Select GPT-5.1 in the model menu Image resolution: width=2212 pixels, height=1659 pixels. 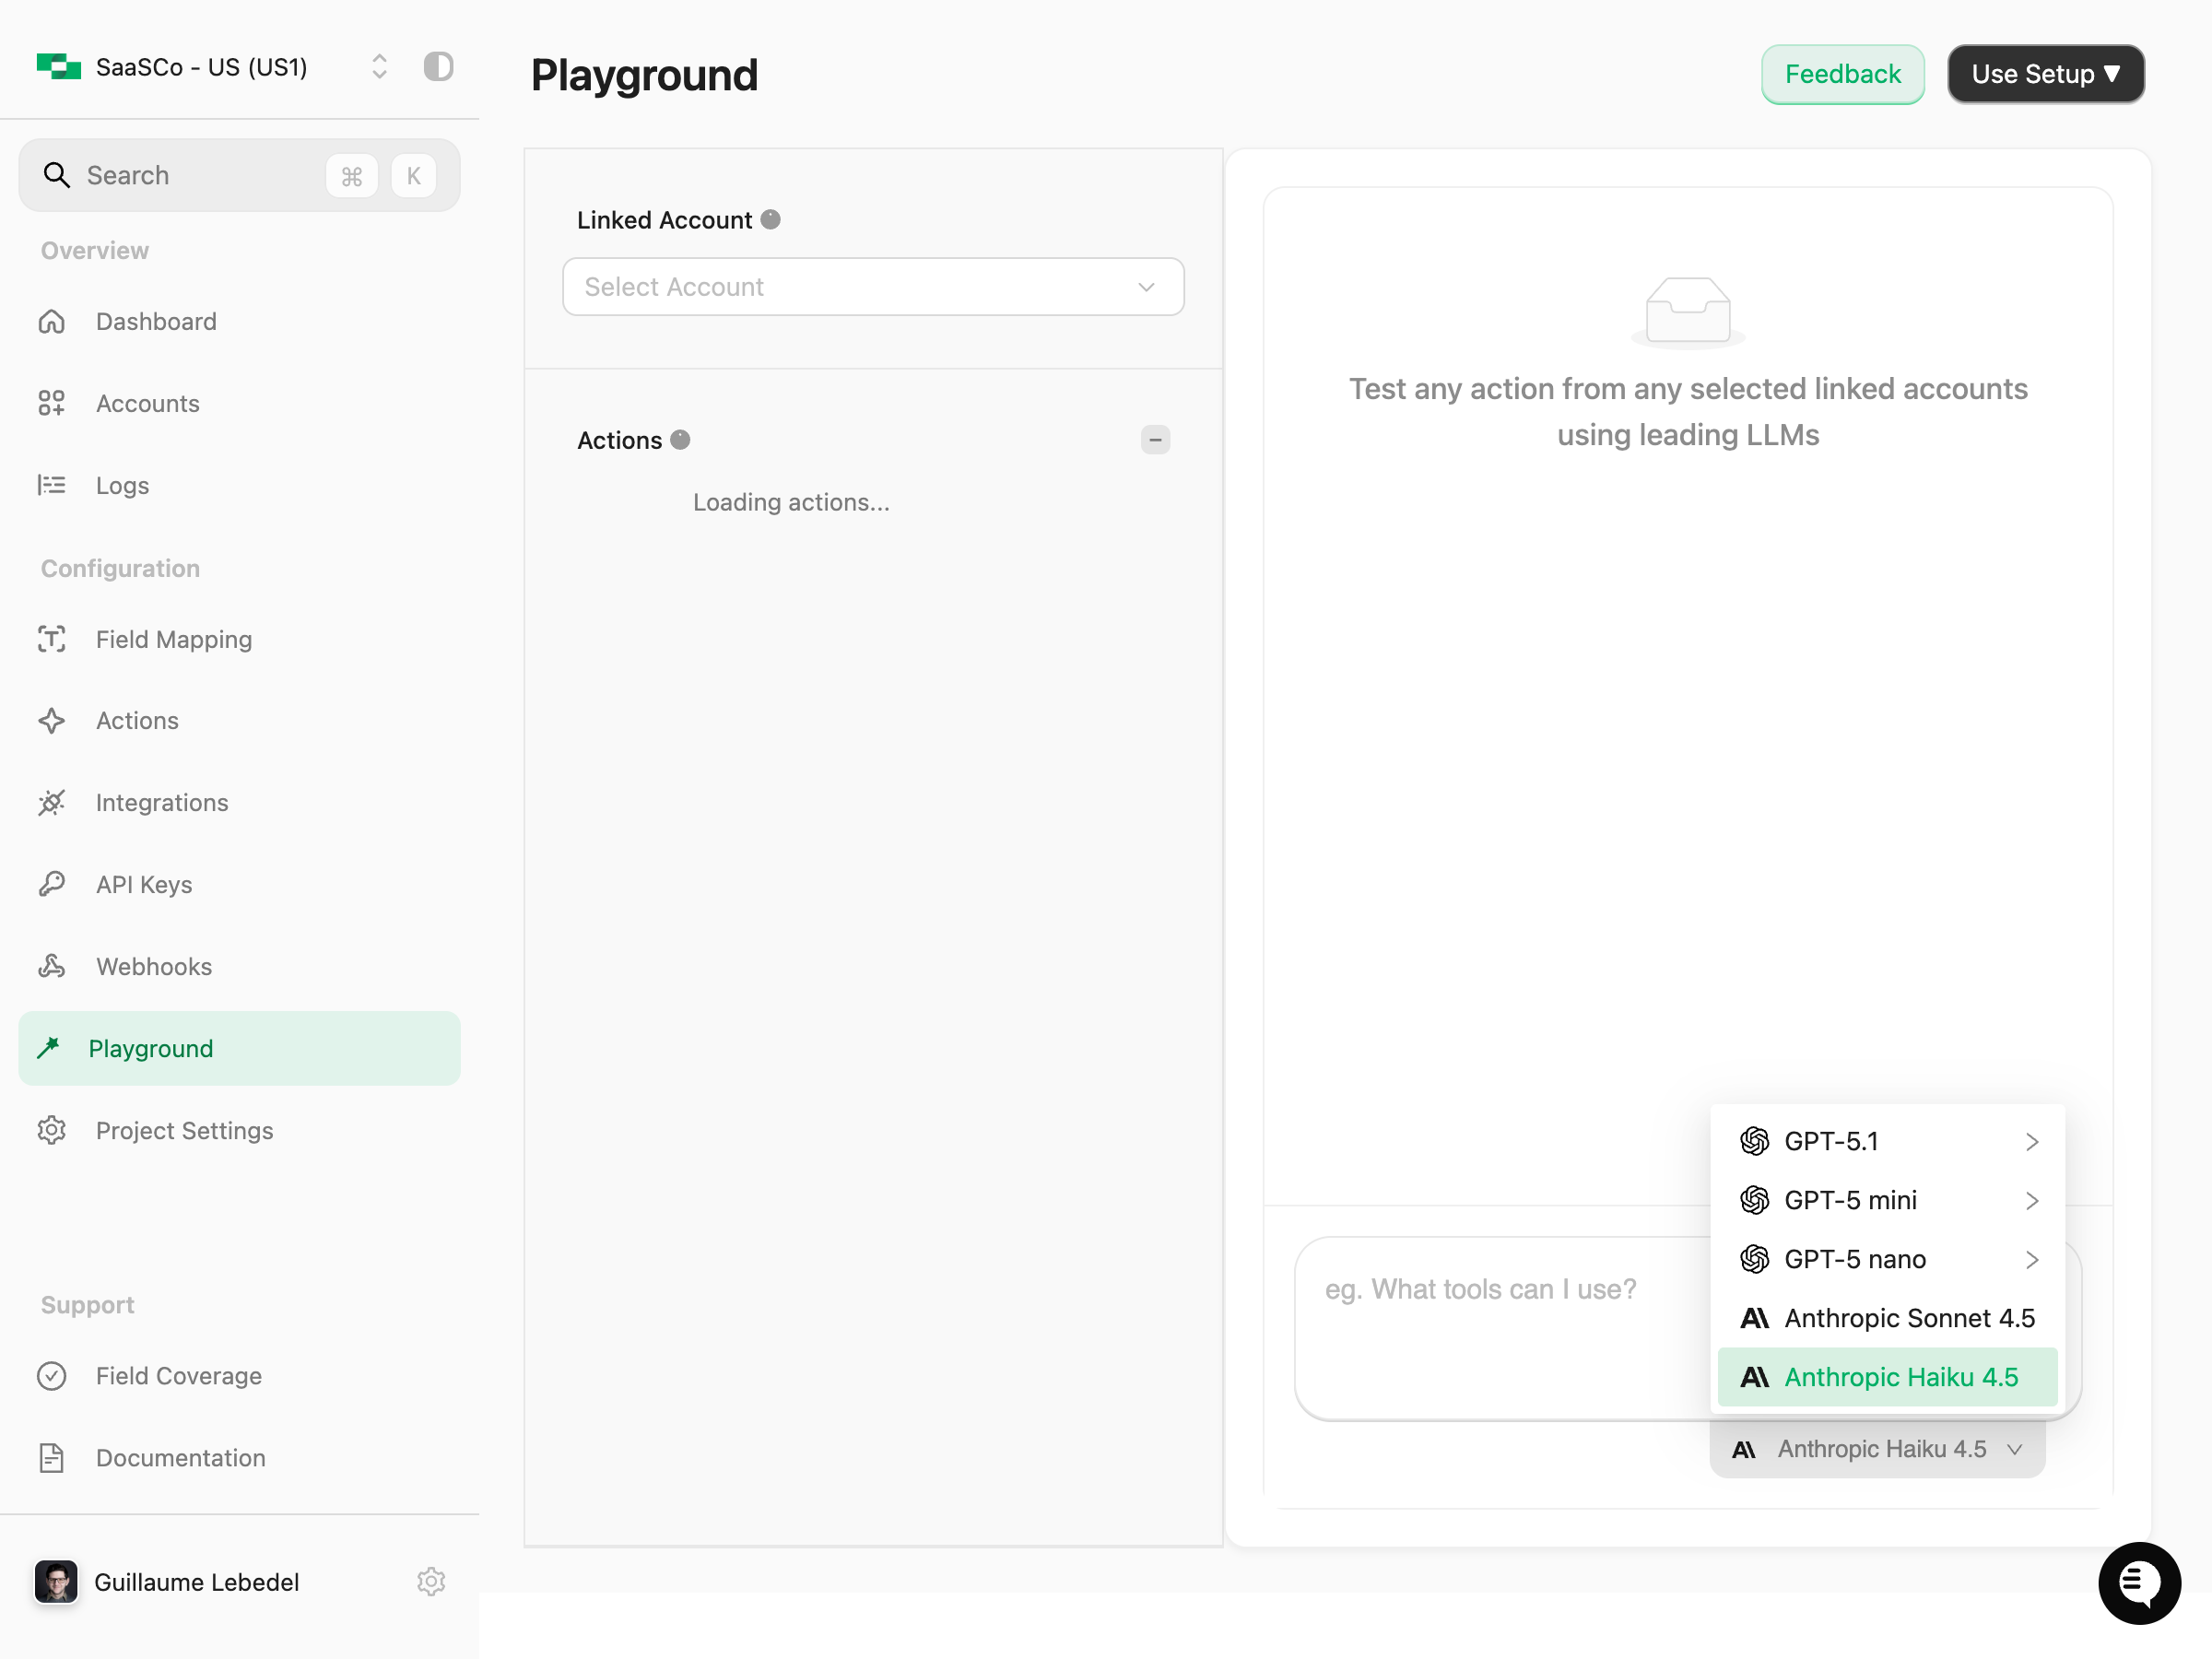click(1831, 1141)
